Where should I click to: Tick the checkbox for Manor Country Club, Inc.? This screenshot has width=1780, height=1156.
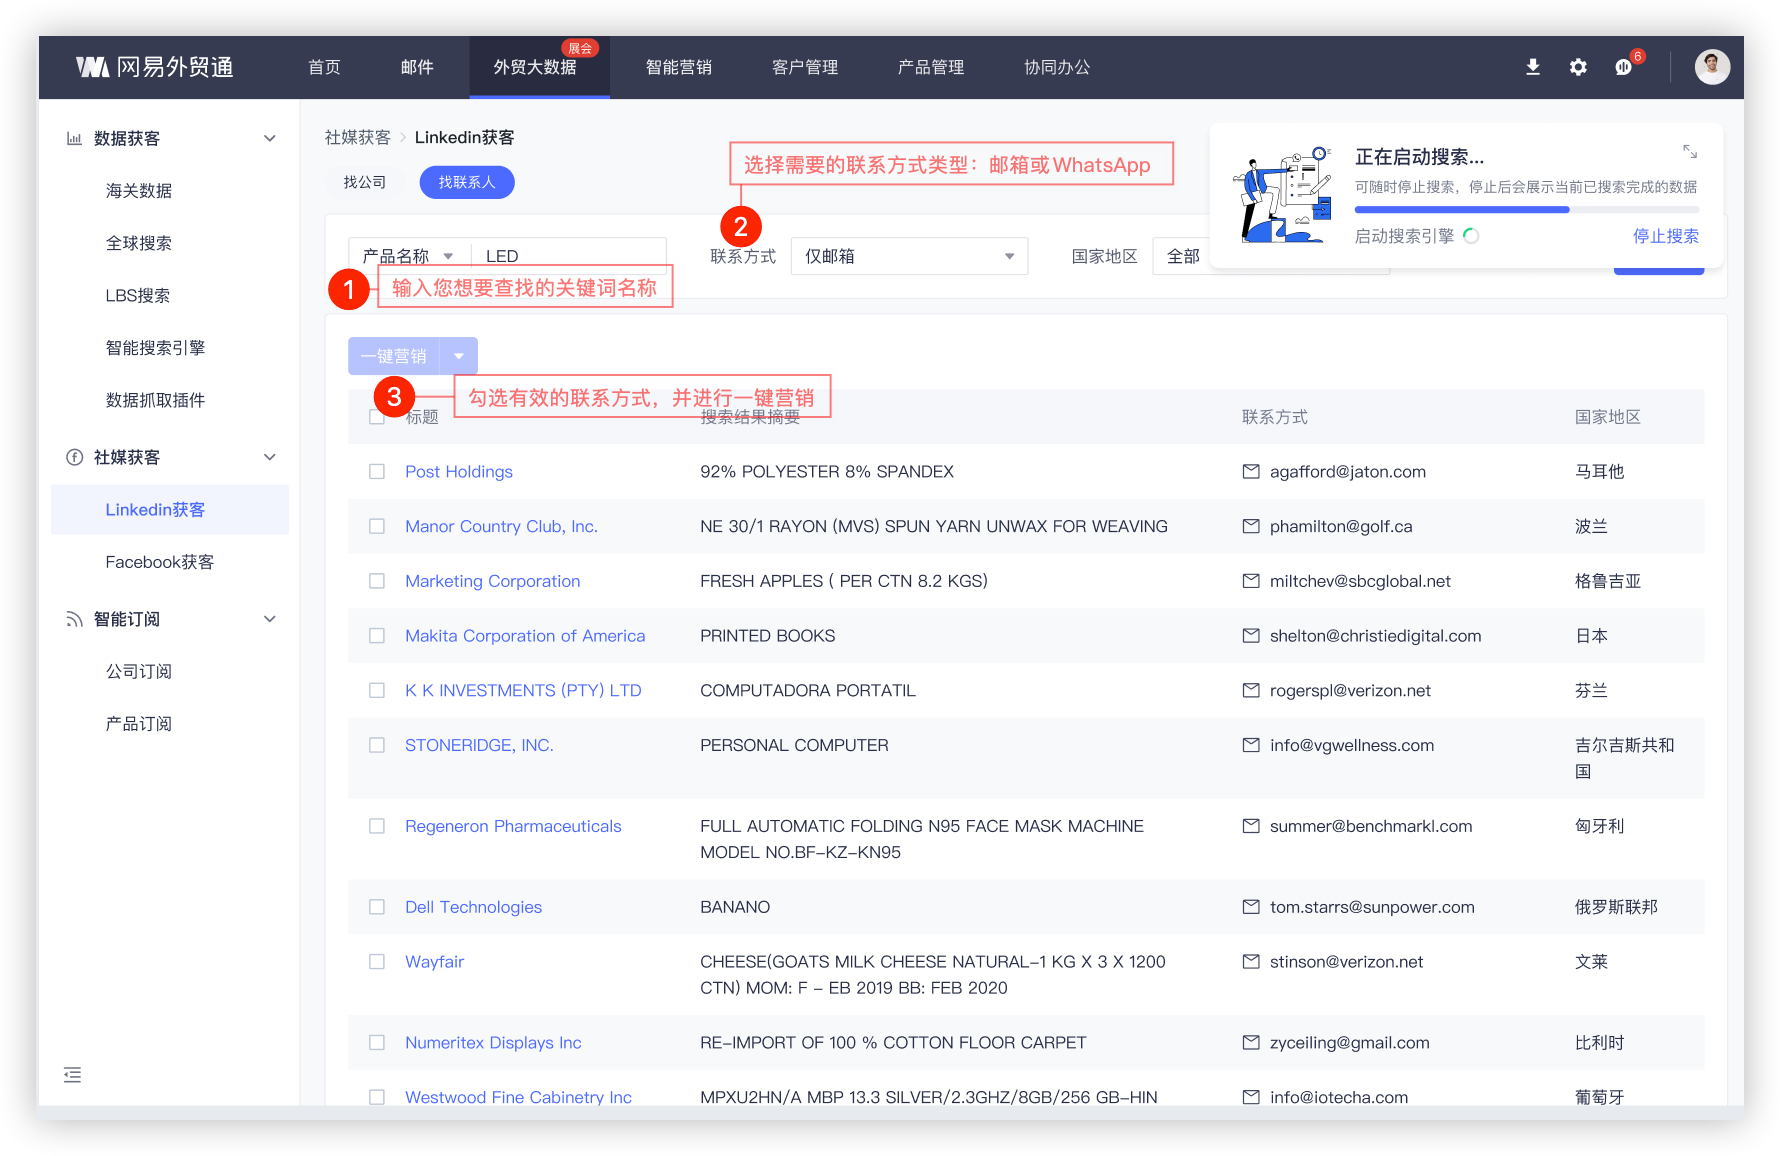(x=377, y=526)
